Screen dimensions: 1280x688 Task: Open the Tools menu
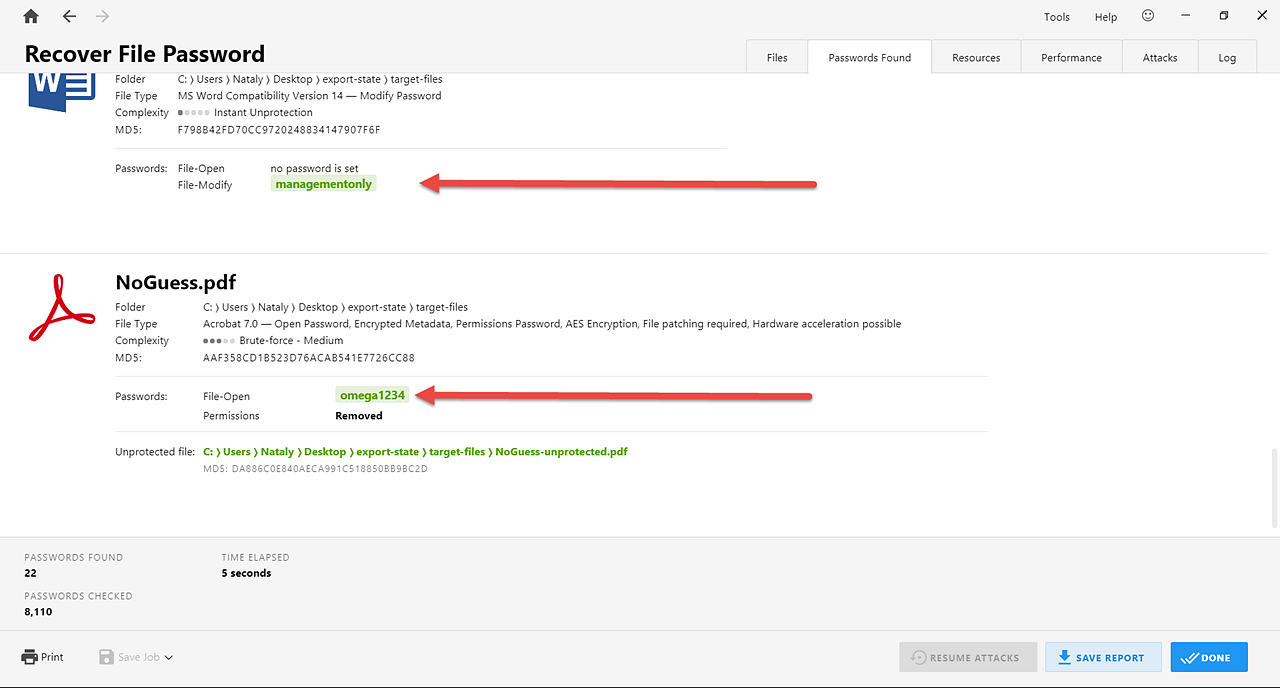[x=1056, y=17]
